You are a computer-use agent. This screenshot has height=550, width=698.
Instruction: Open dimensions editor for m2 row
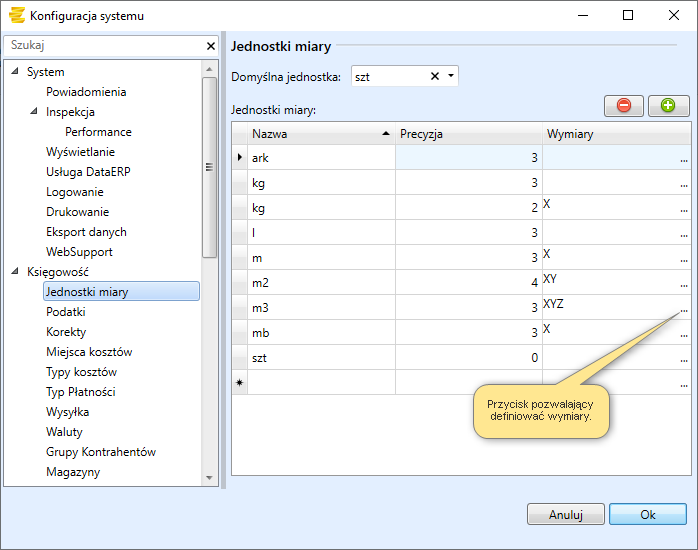[x=684, y=284]
